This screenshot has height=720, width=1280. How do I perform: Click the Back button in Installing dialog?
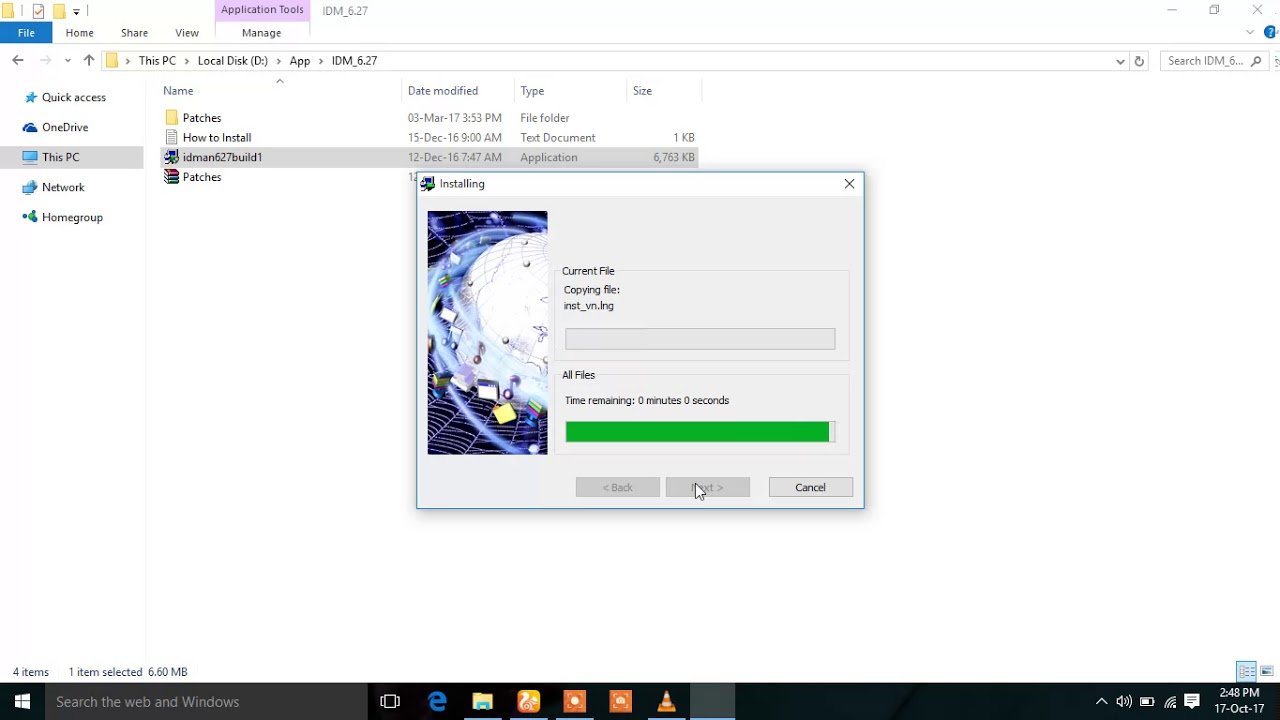617,487
